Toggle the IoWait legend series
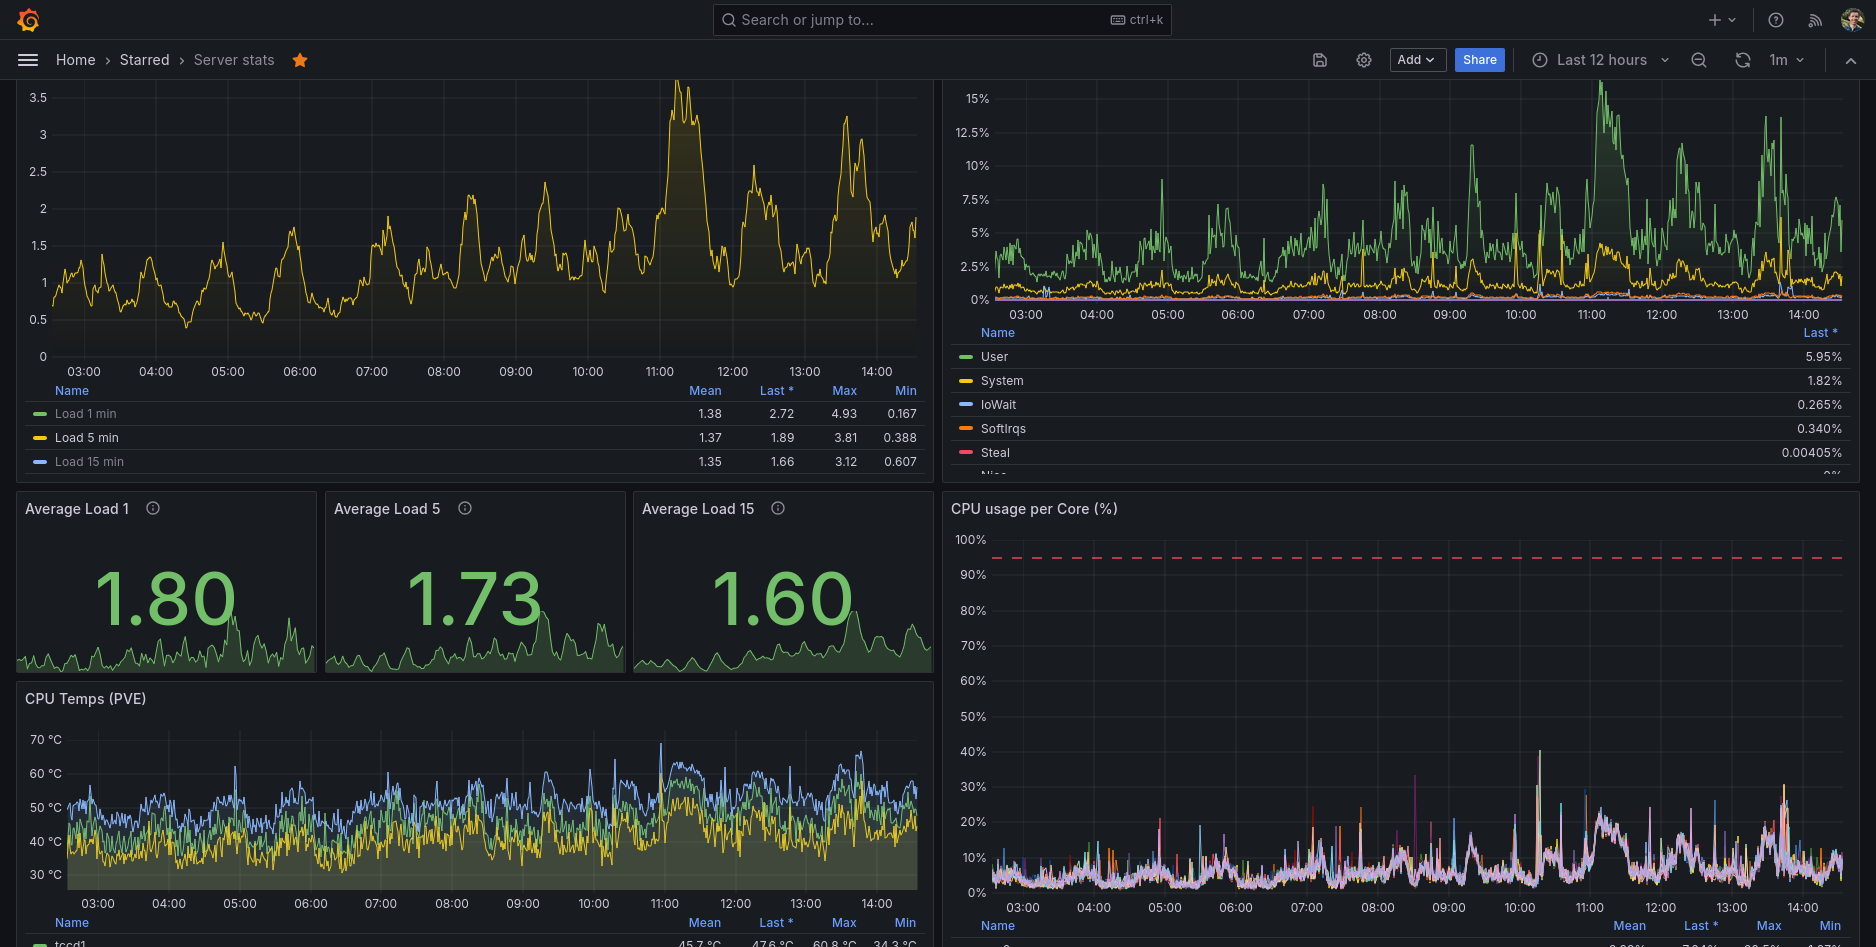The image size is (1876, 947). tap(998, 405)
